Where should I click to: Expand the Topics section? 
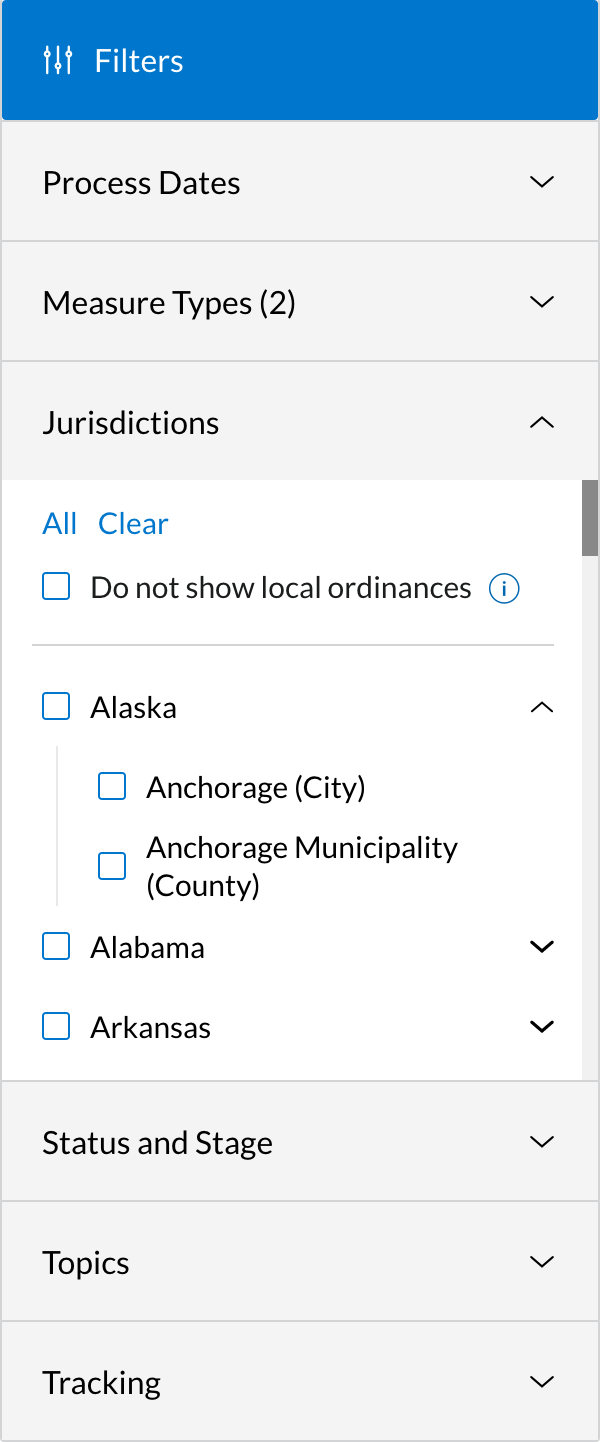coord(541,1261)
